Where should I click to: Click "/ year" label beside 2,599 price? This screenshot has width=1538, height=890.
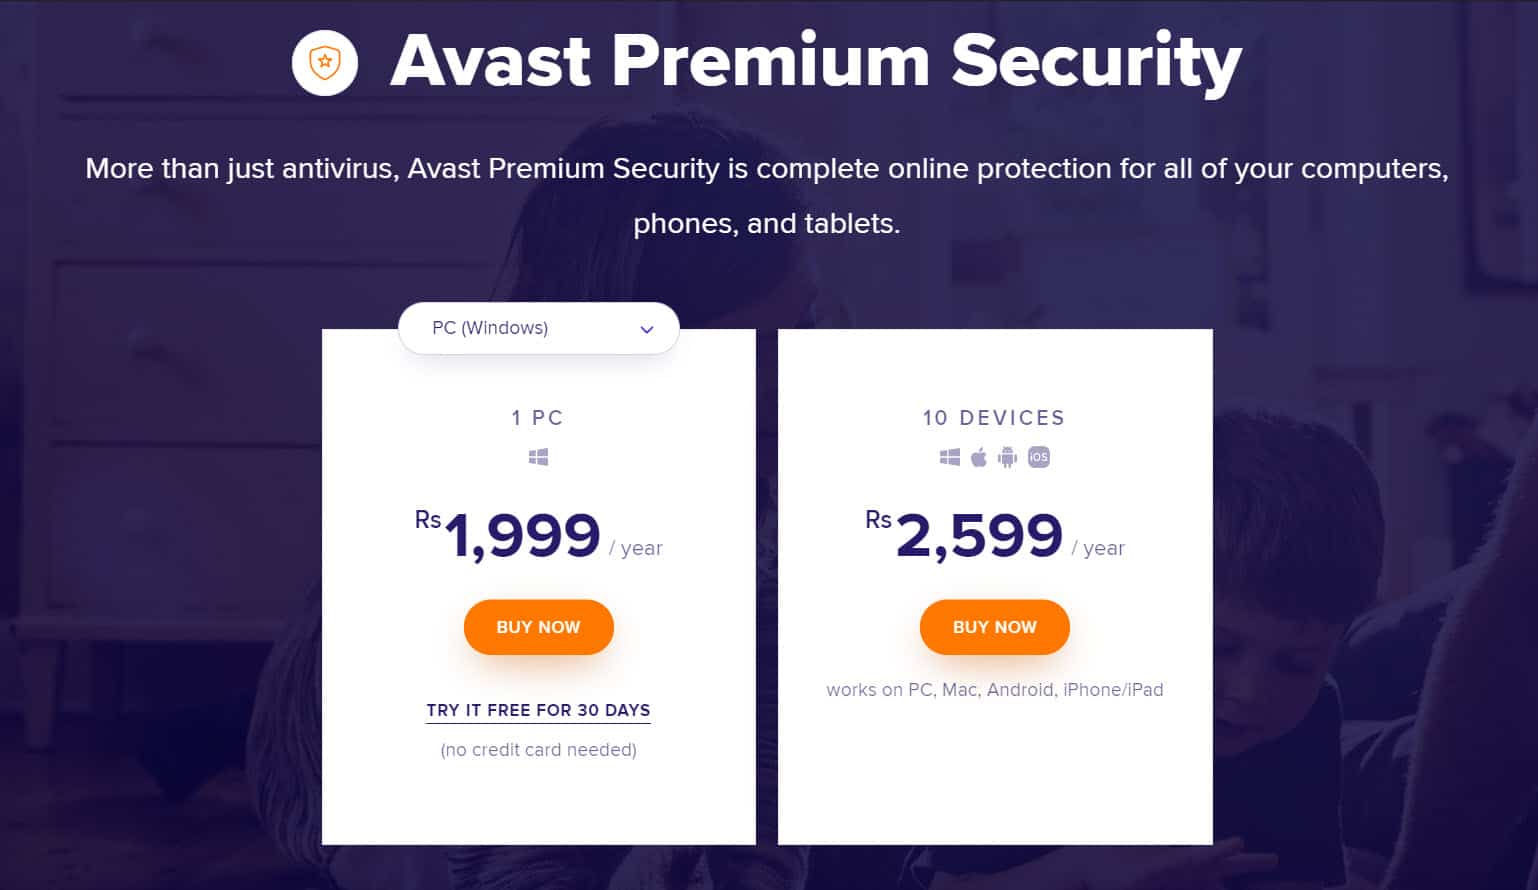1098,548
